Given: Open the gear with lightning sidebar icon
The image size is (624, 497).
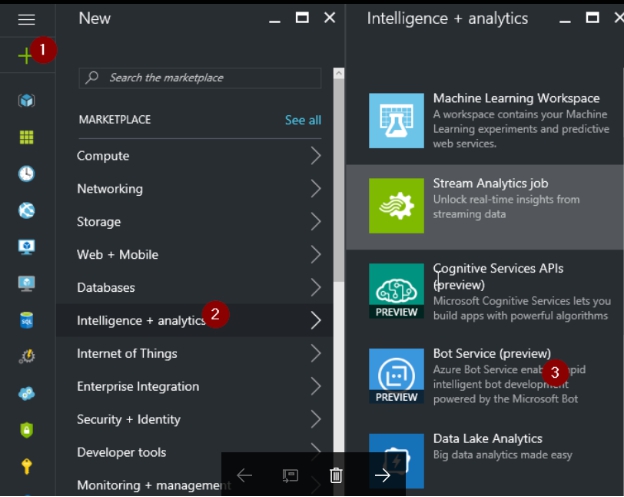Looking at the screenshot, I should tap(26, 356).
